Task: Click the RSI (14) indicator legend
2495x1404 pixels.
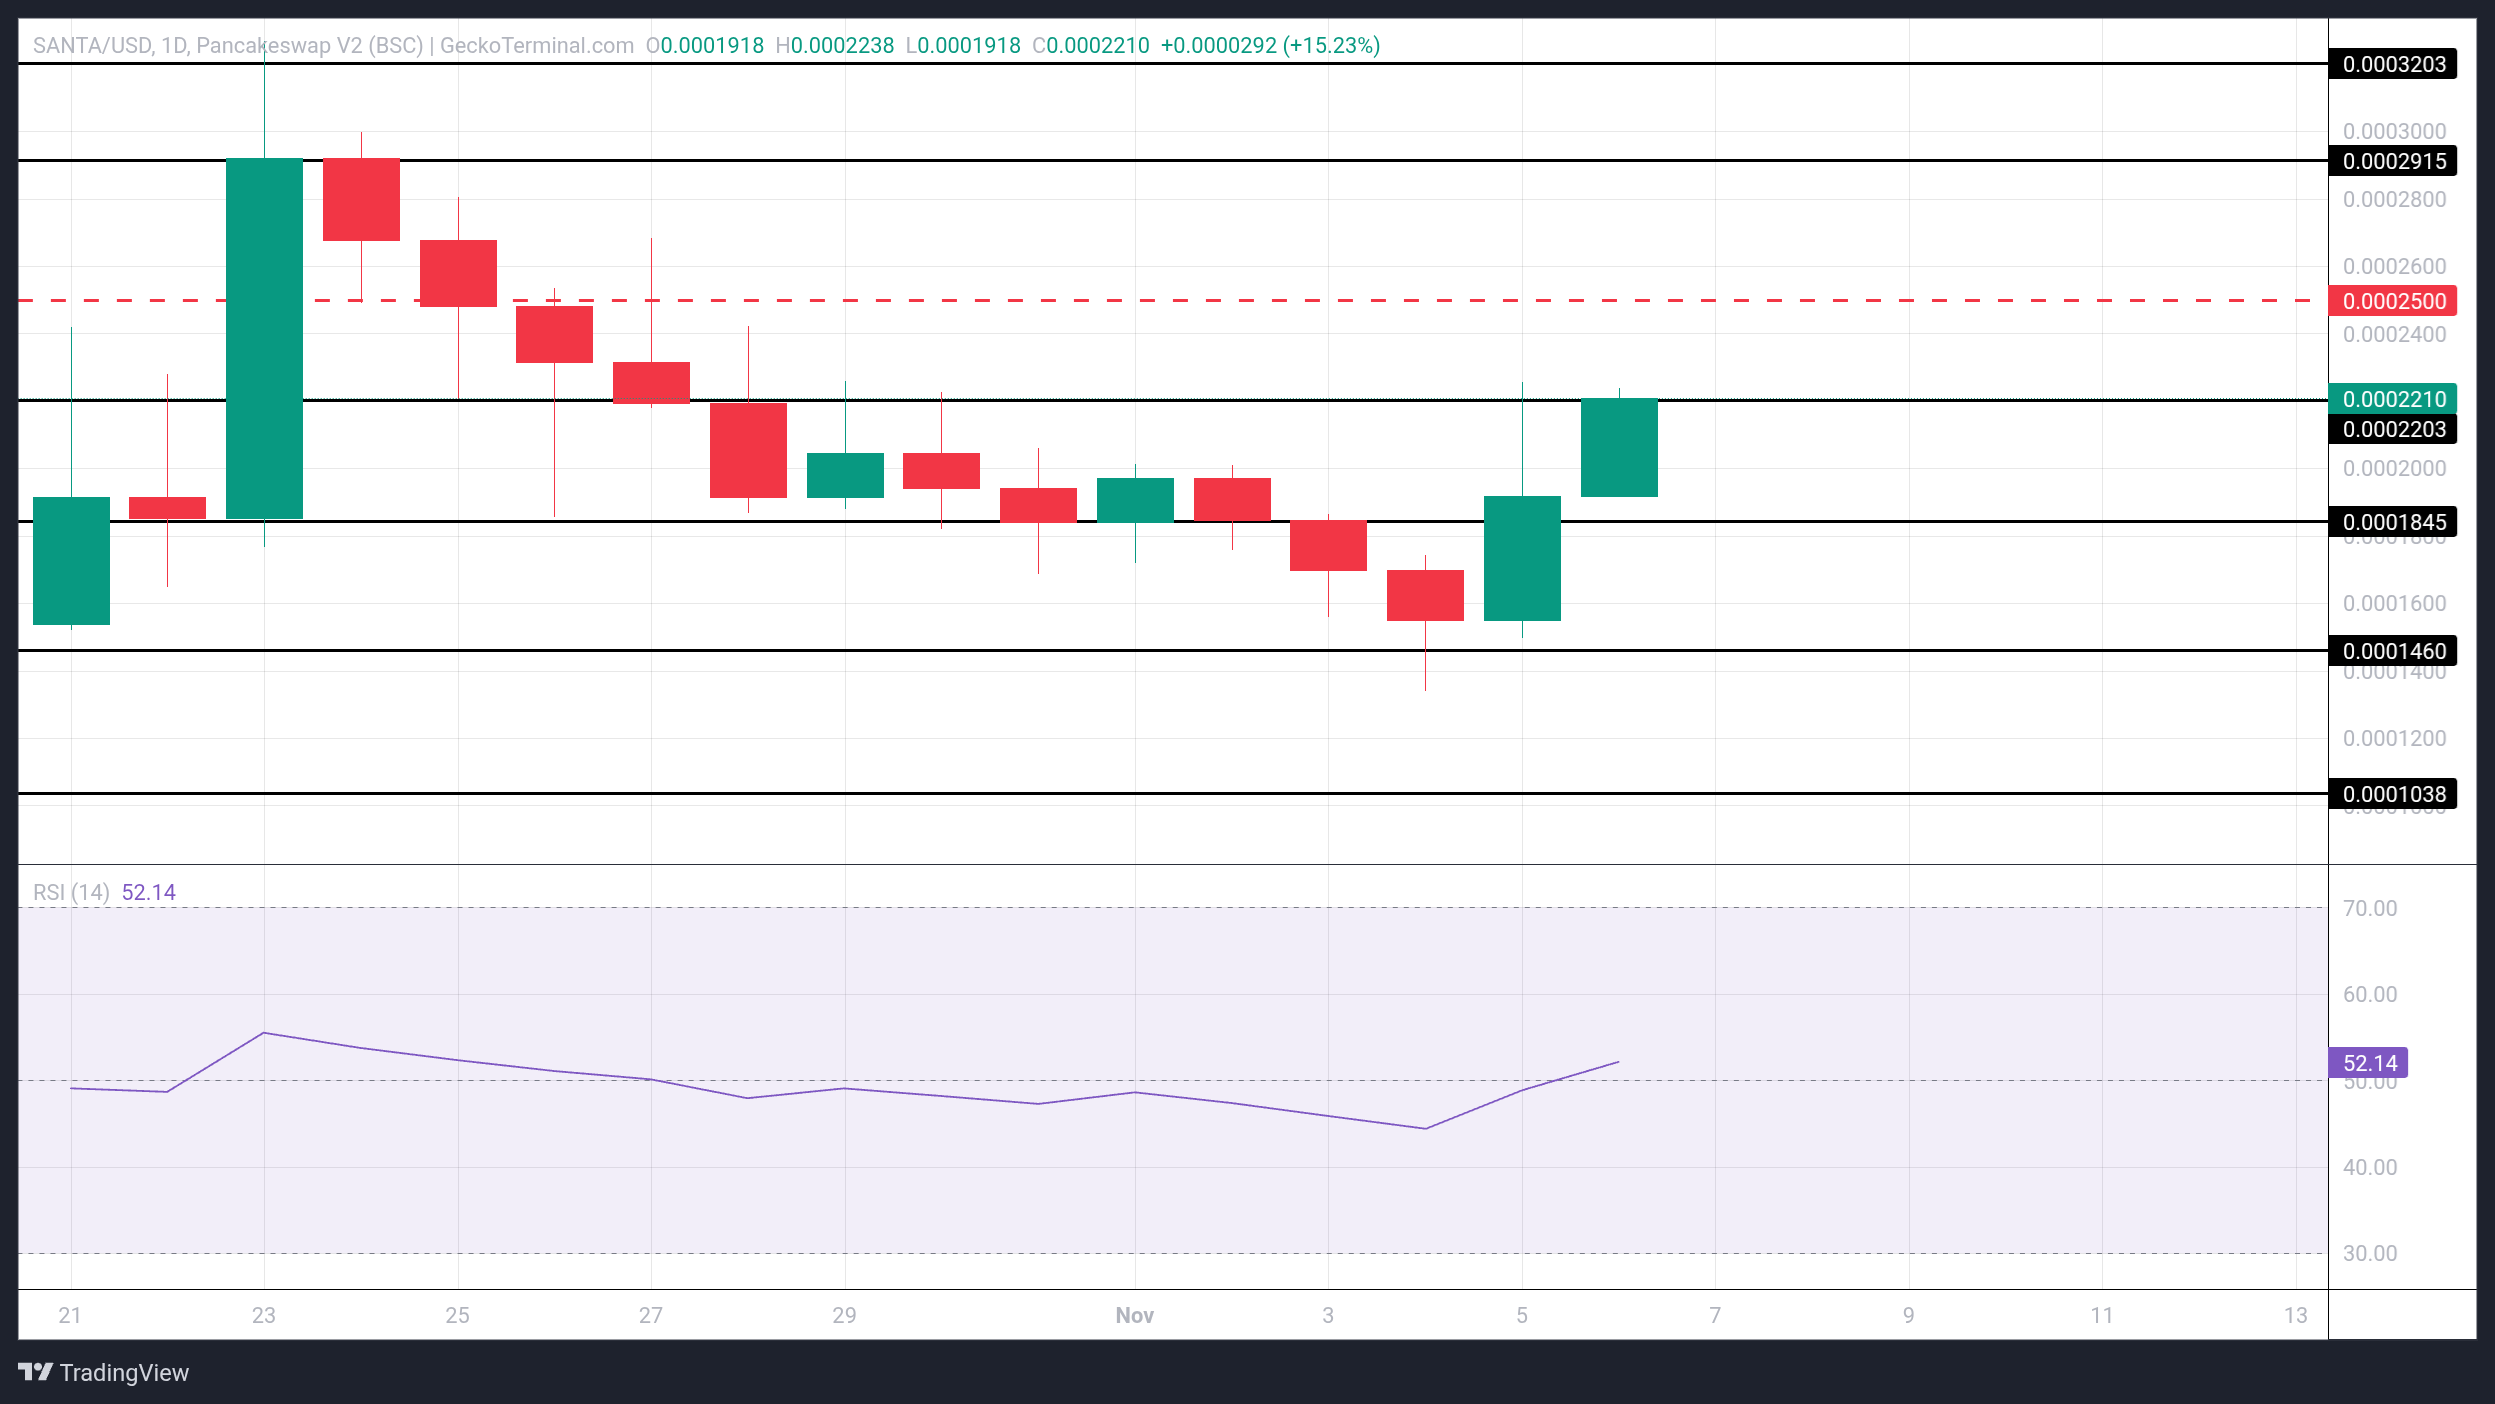Action: [72, 892]
